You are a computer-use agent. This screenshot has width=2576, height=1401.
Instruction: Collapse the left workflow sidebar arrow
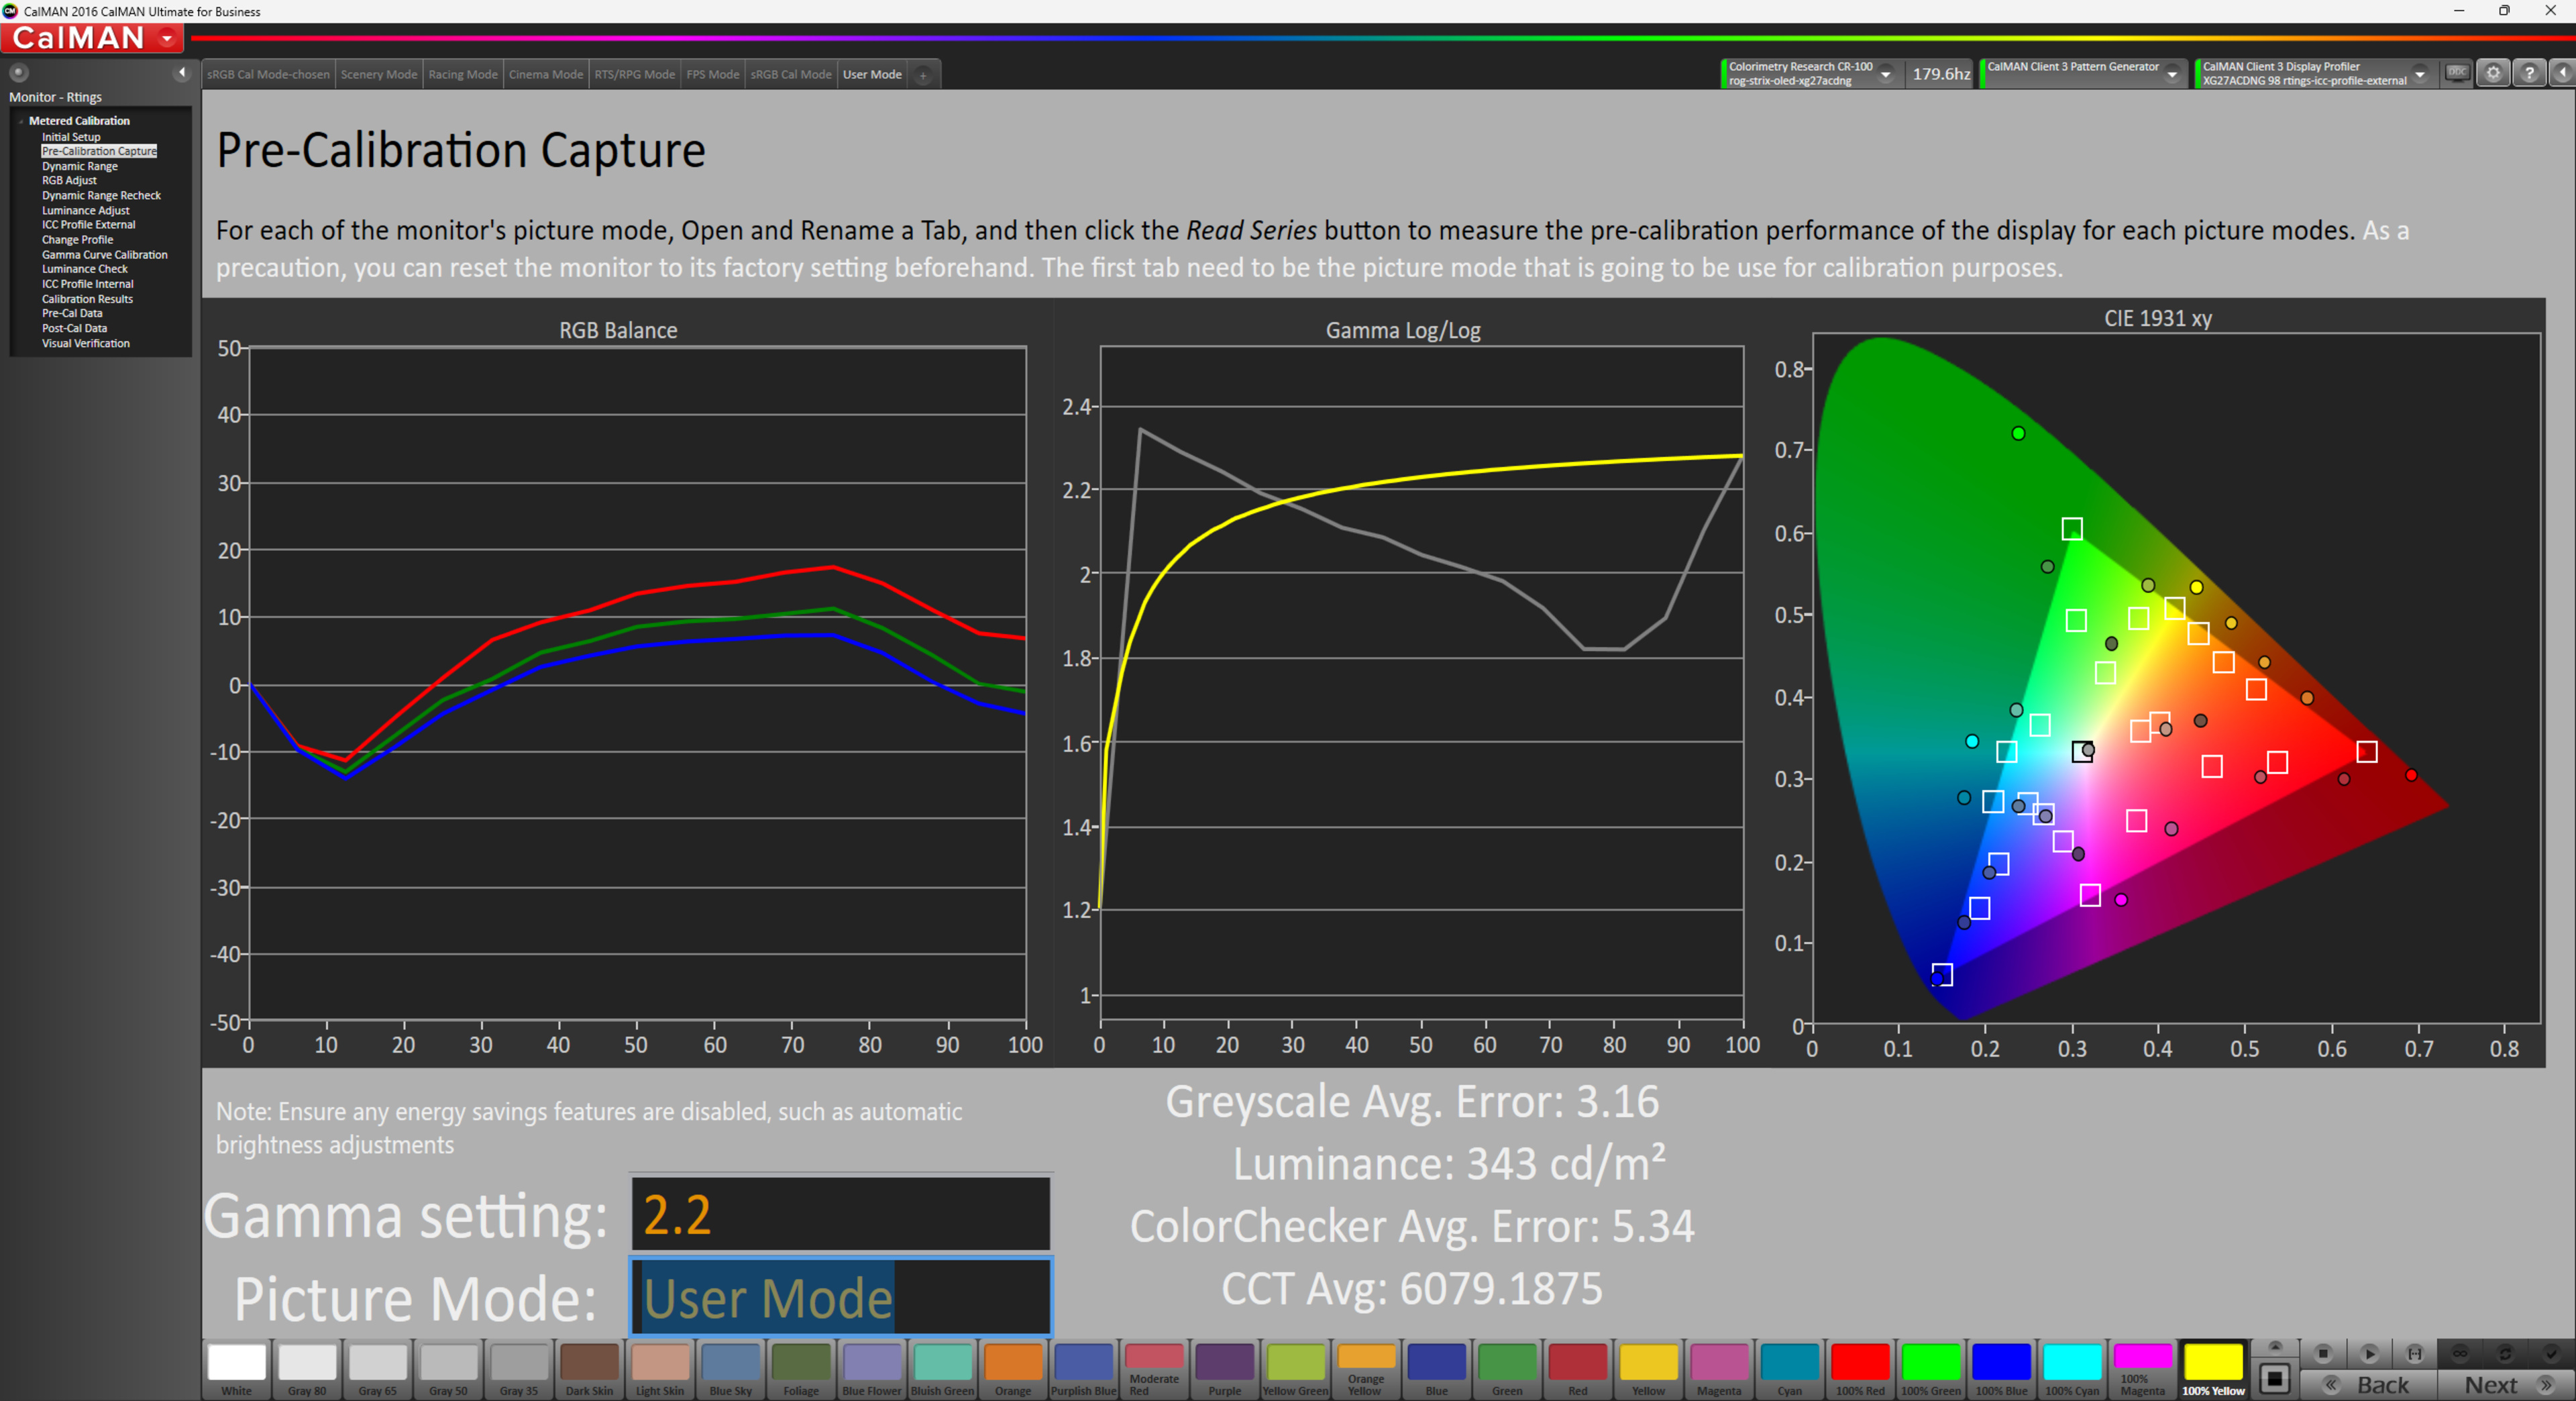click(181, 72)
